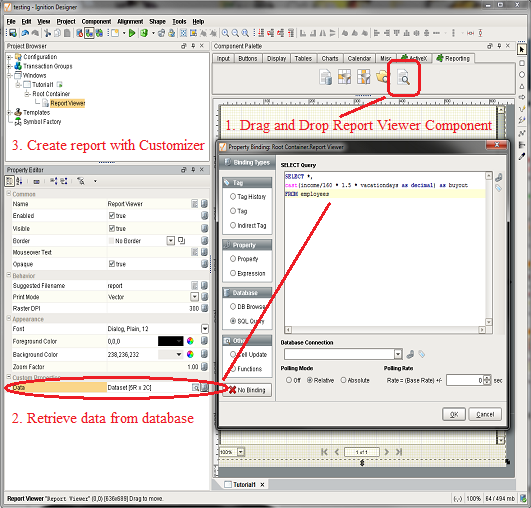Click the OK button in Property Binding
The width and height of the screenshot is (531, 508).
pos(454,414)
